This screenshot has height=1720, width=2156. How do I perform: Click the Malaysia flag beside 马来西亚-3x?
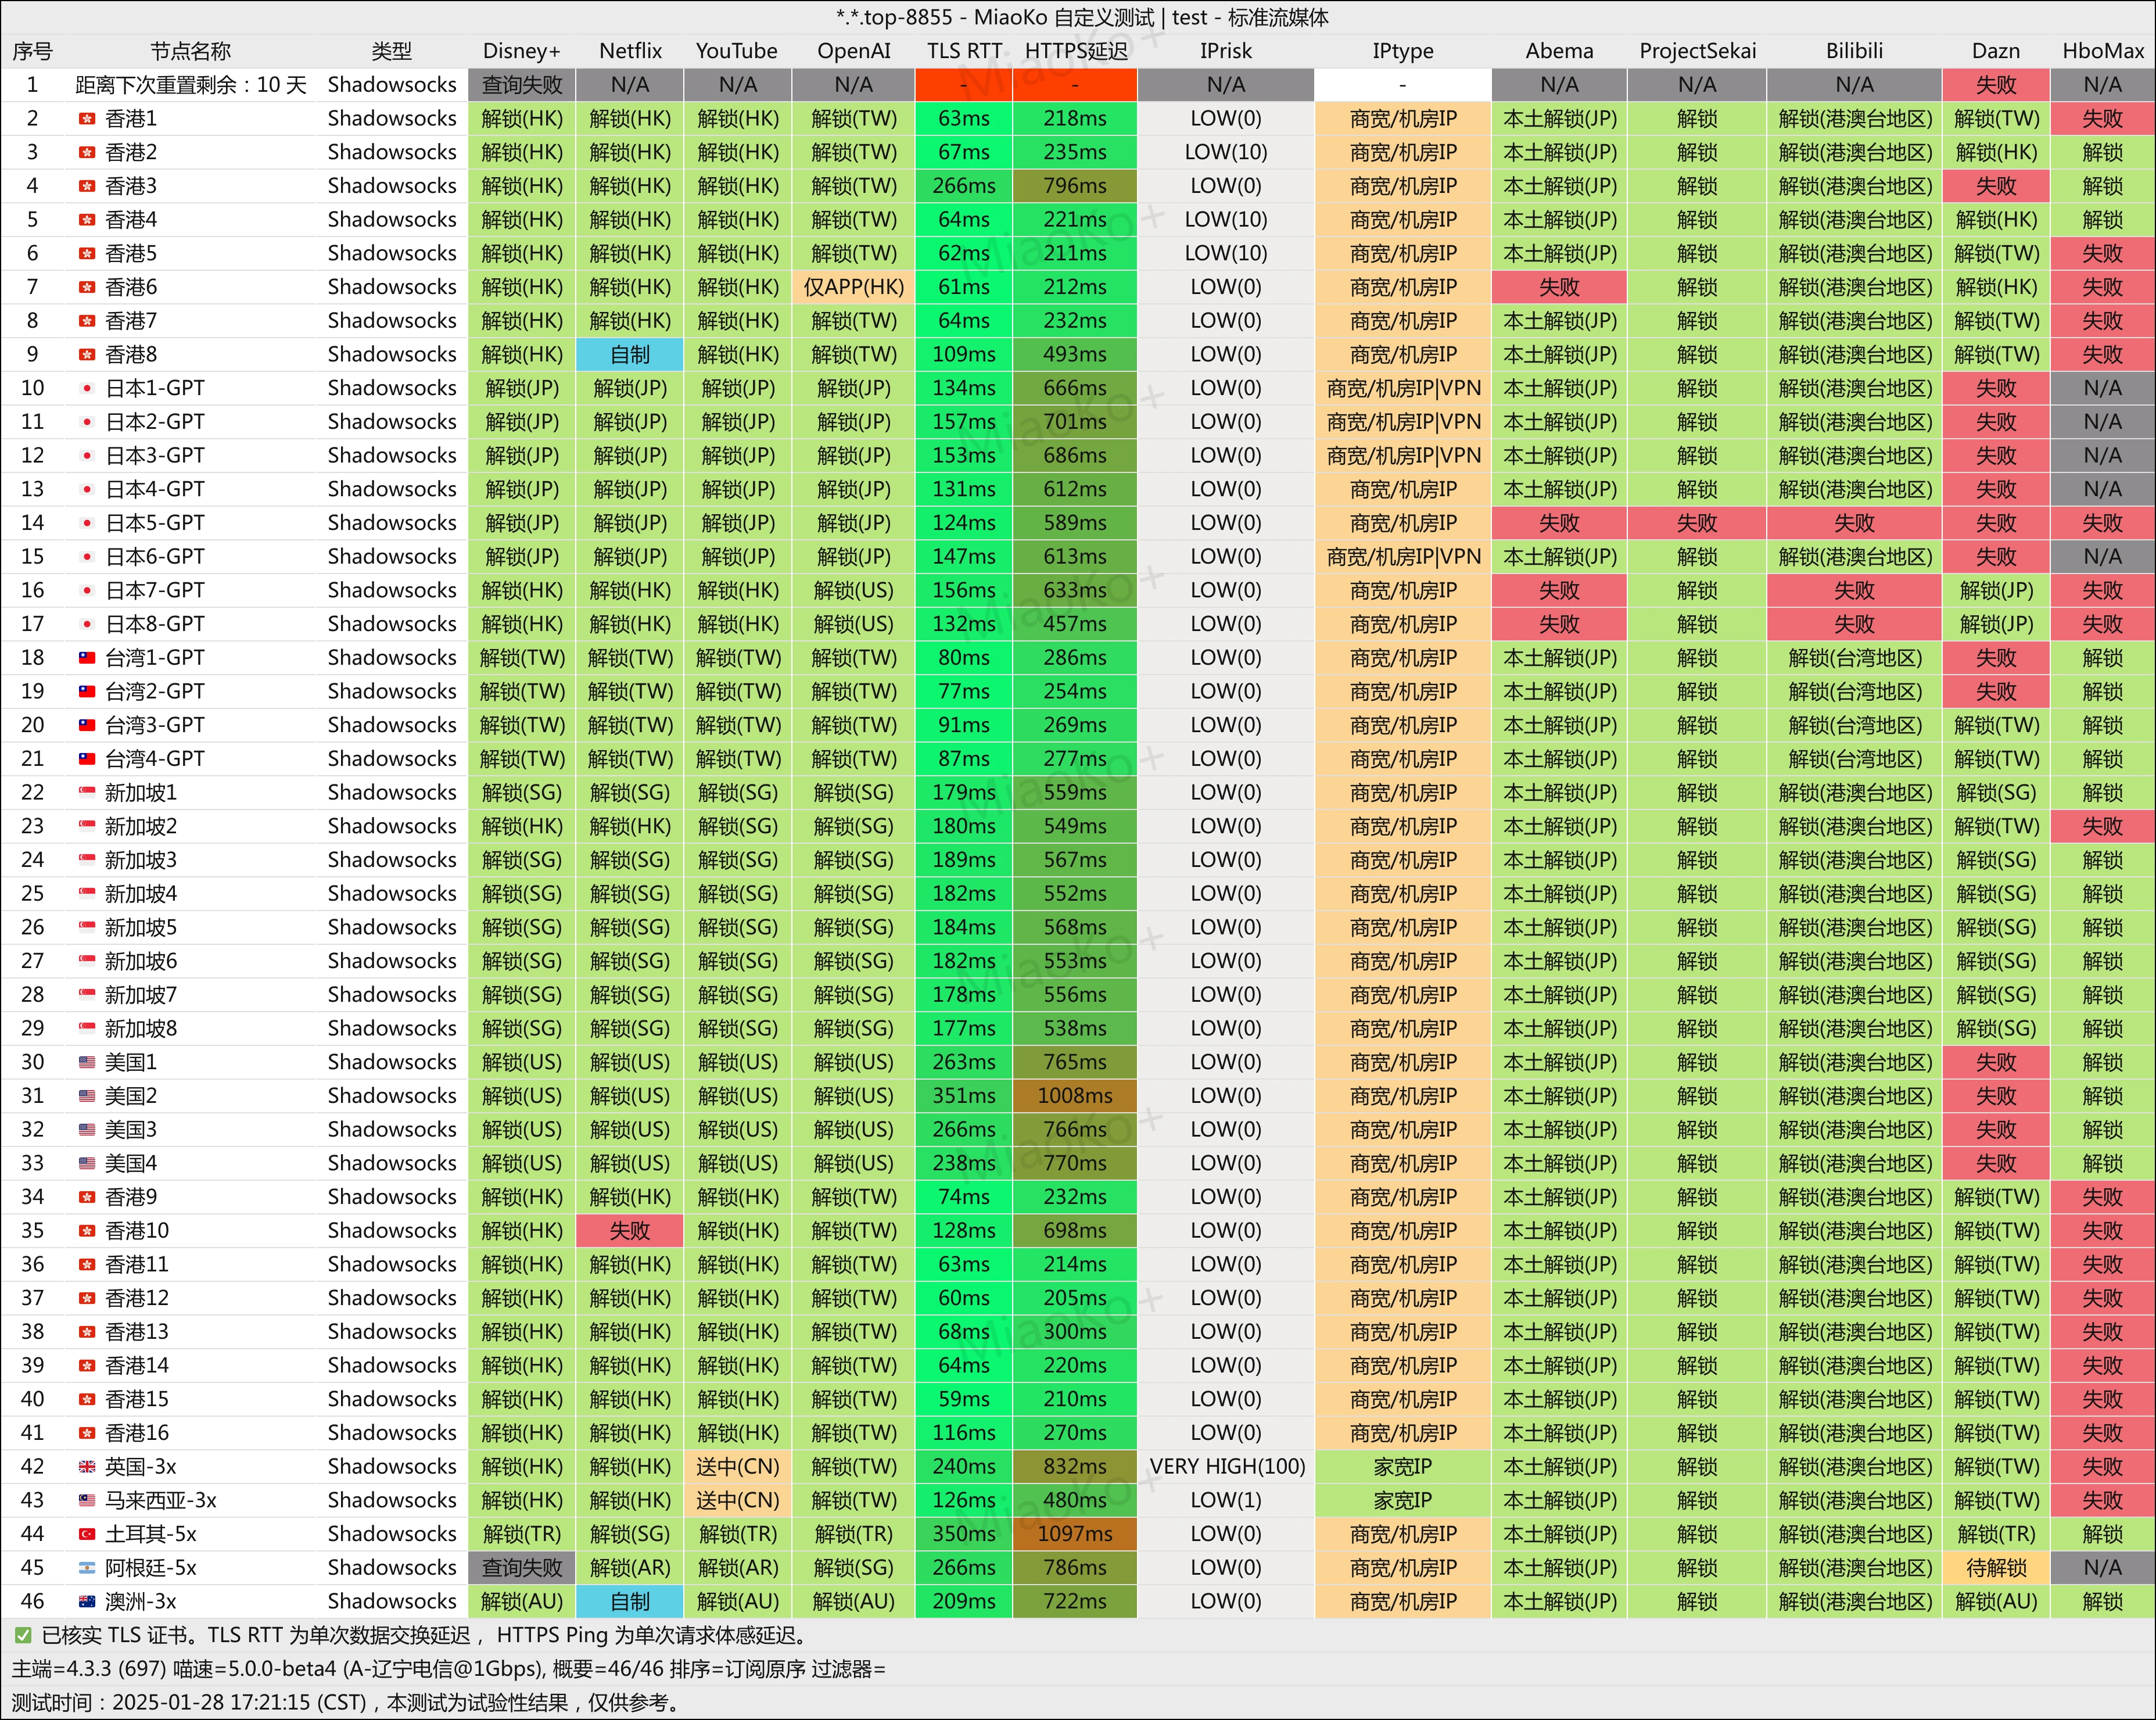(87, 1500)
